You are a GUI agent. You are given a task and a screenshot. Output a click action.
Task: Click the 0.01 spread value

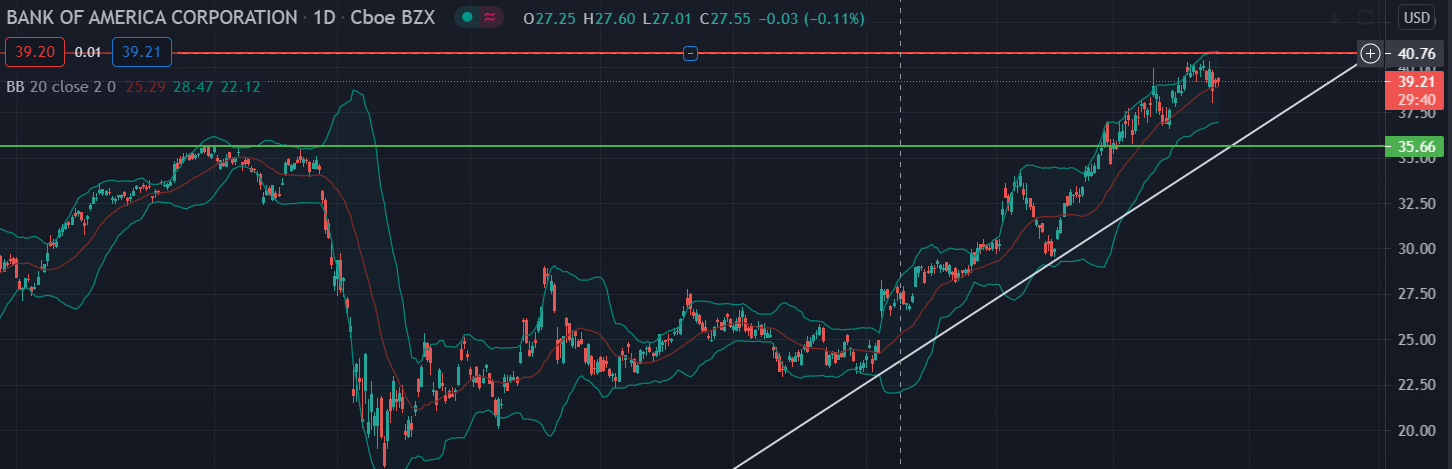tap(89, 52)
